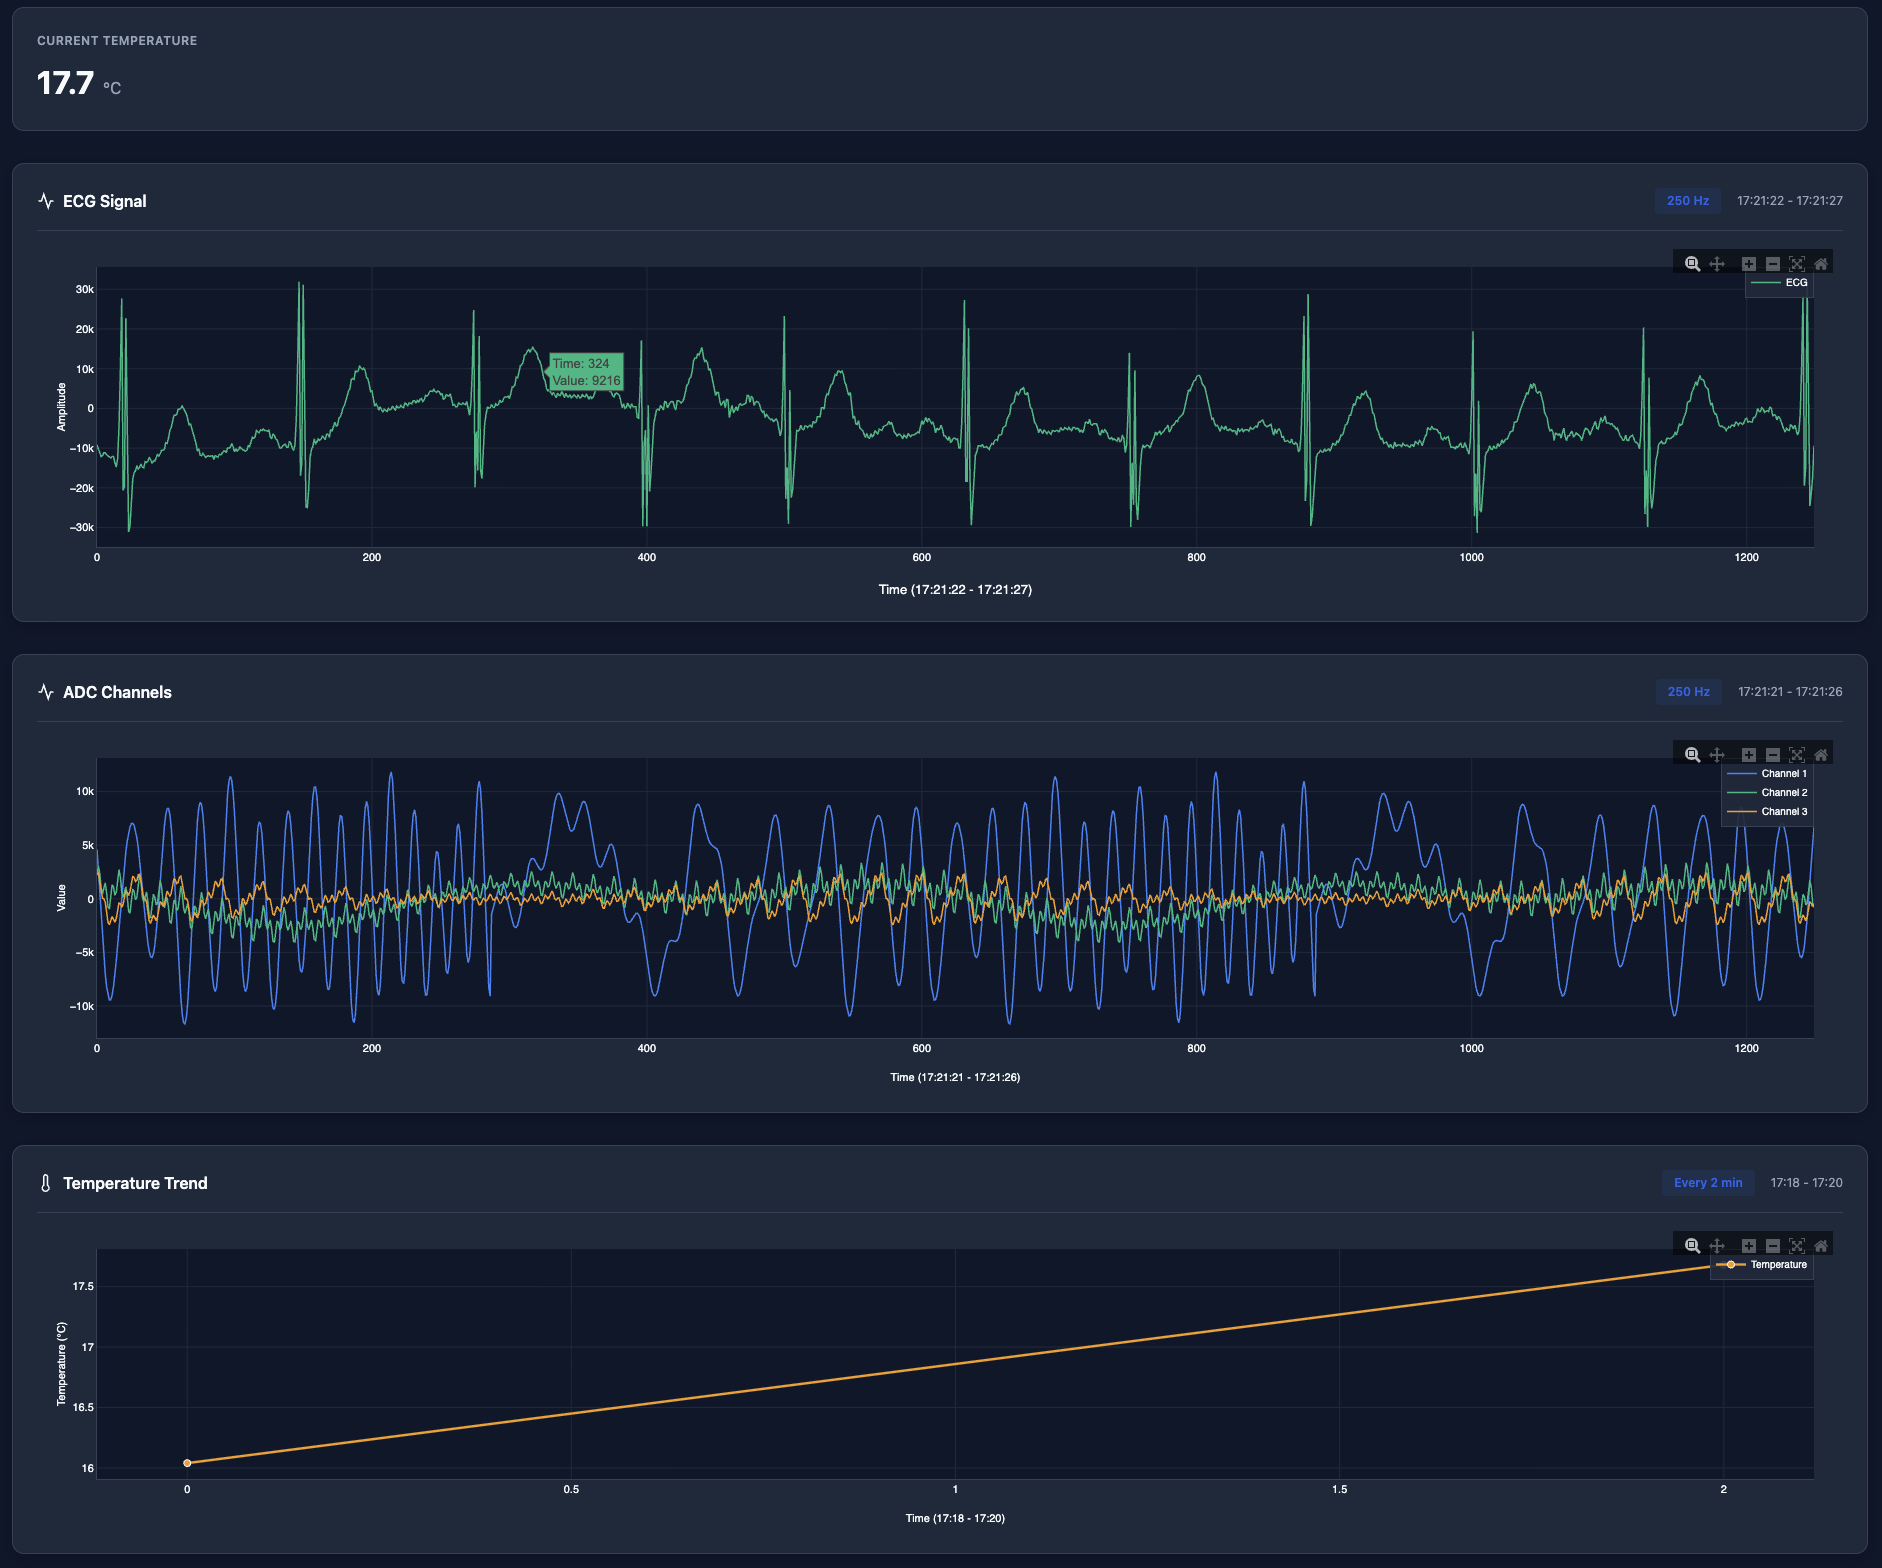Click the first temperature data point at time 0
1882x1568 pixels.
(187, 1463)
